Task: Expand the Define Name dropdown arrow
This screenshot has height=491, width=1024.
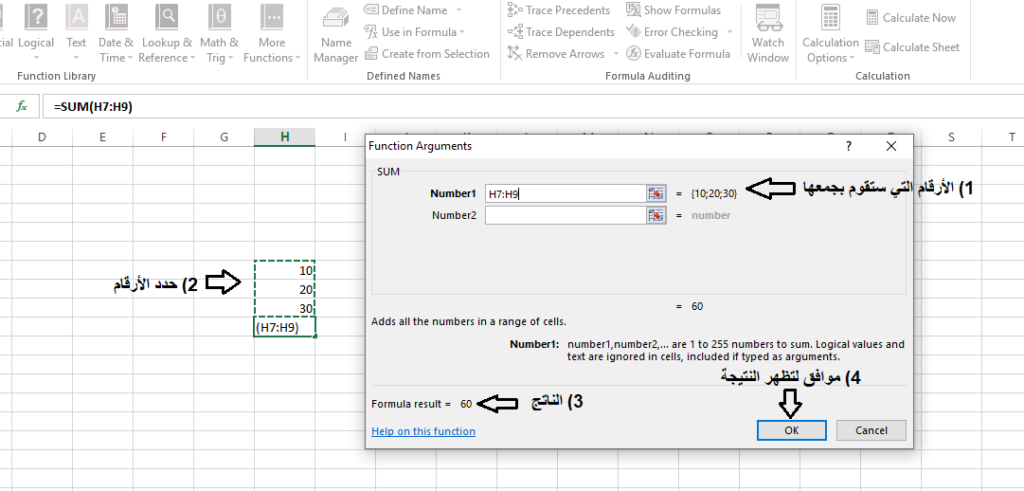Action: click(458, 10)
